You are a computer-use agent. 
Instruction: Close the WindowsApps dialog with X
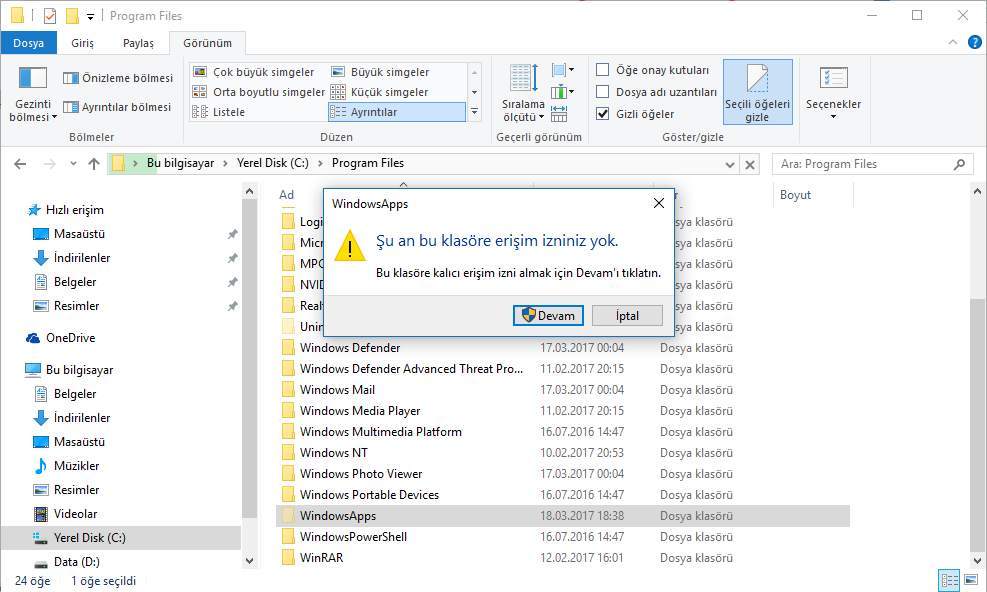pos(658,203)
